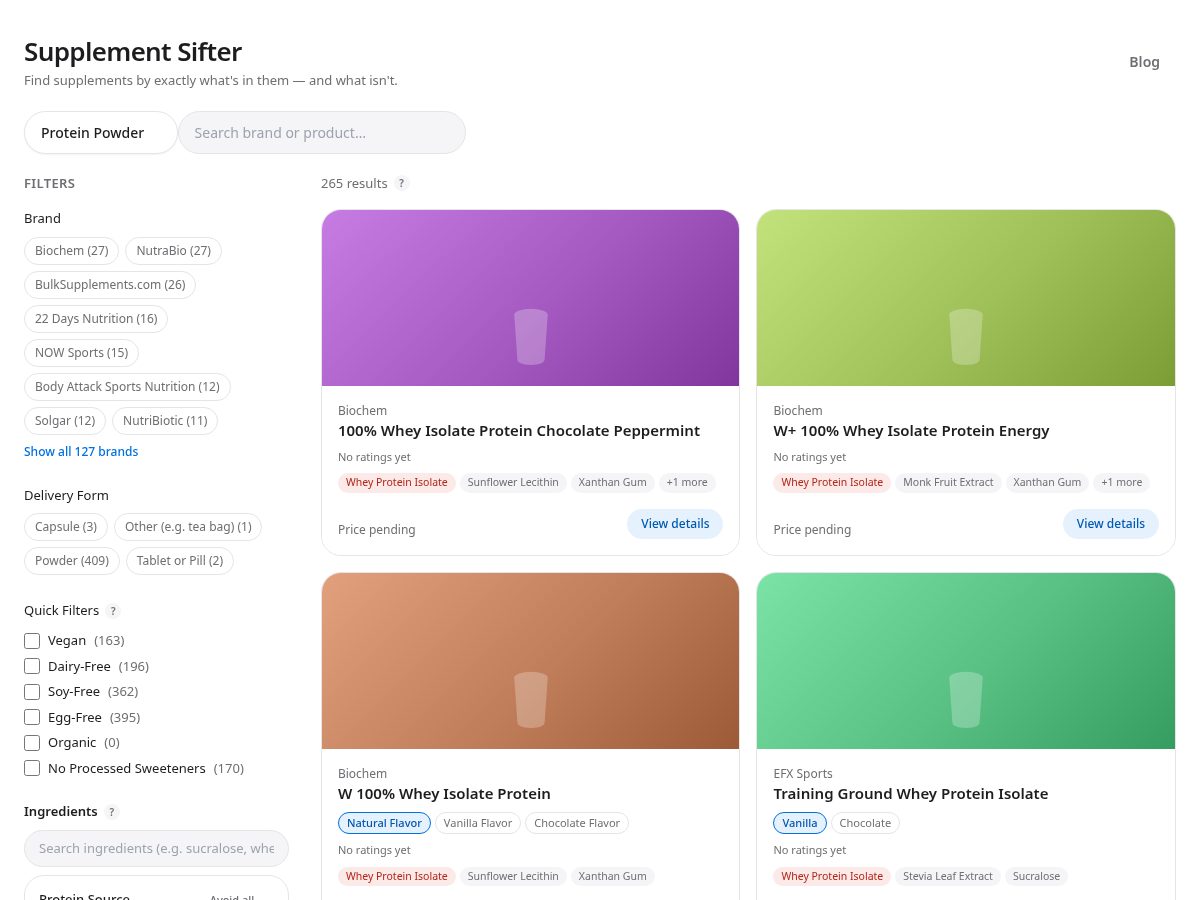Click Monk Fruit Extract ingredient tag

tap(948, 482)
